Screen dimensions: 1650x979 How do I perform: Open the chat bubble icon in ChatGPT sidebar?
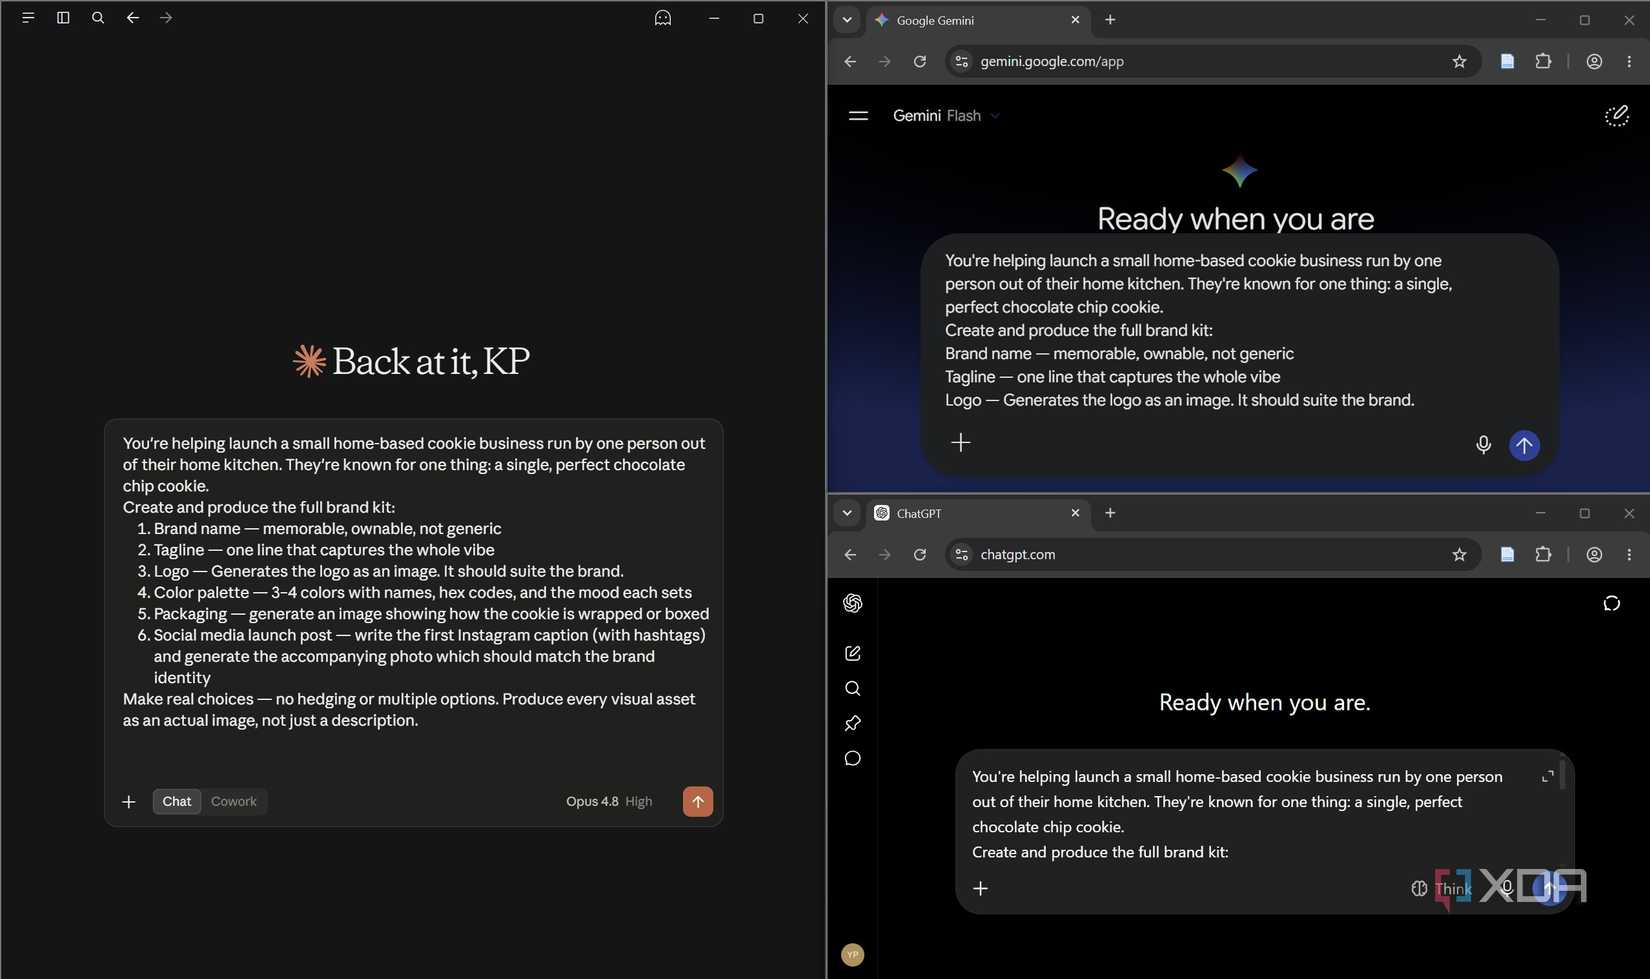click(x=853, y=758)
